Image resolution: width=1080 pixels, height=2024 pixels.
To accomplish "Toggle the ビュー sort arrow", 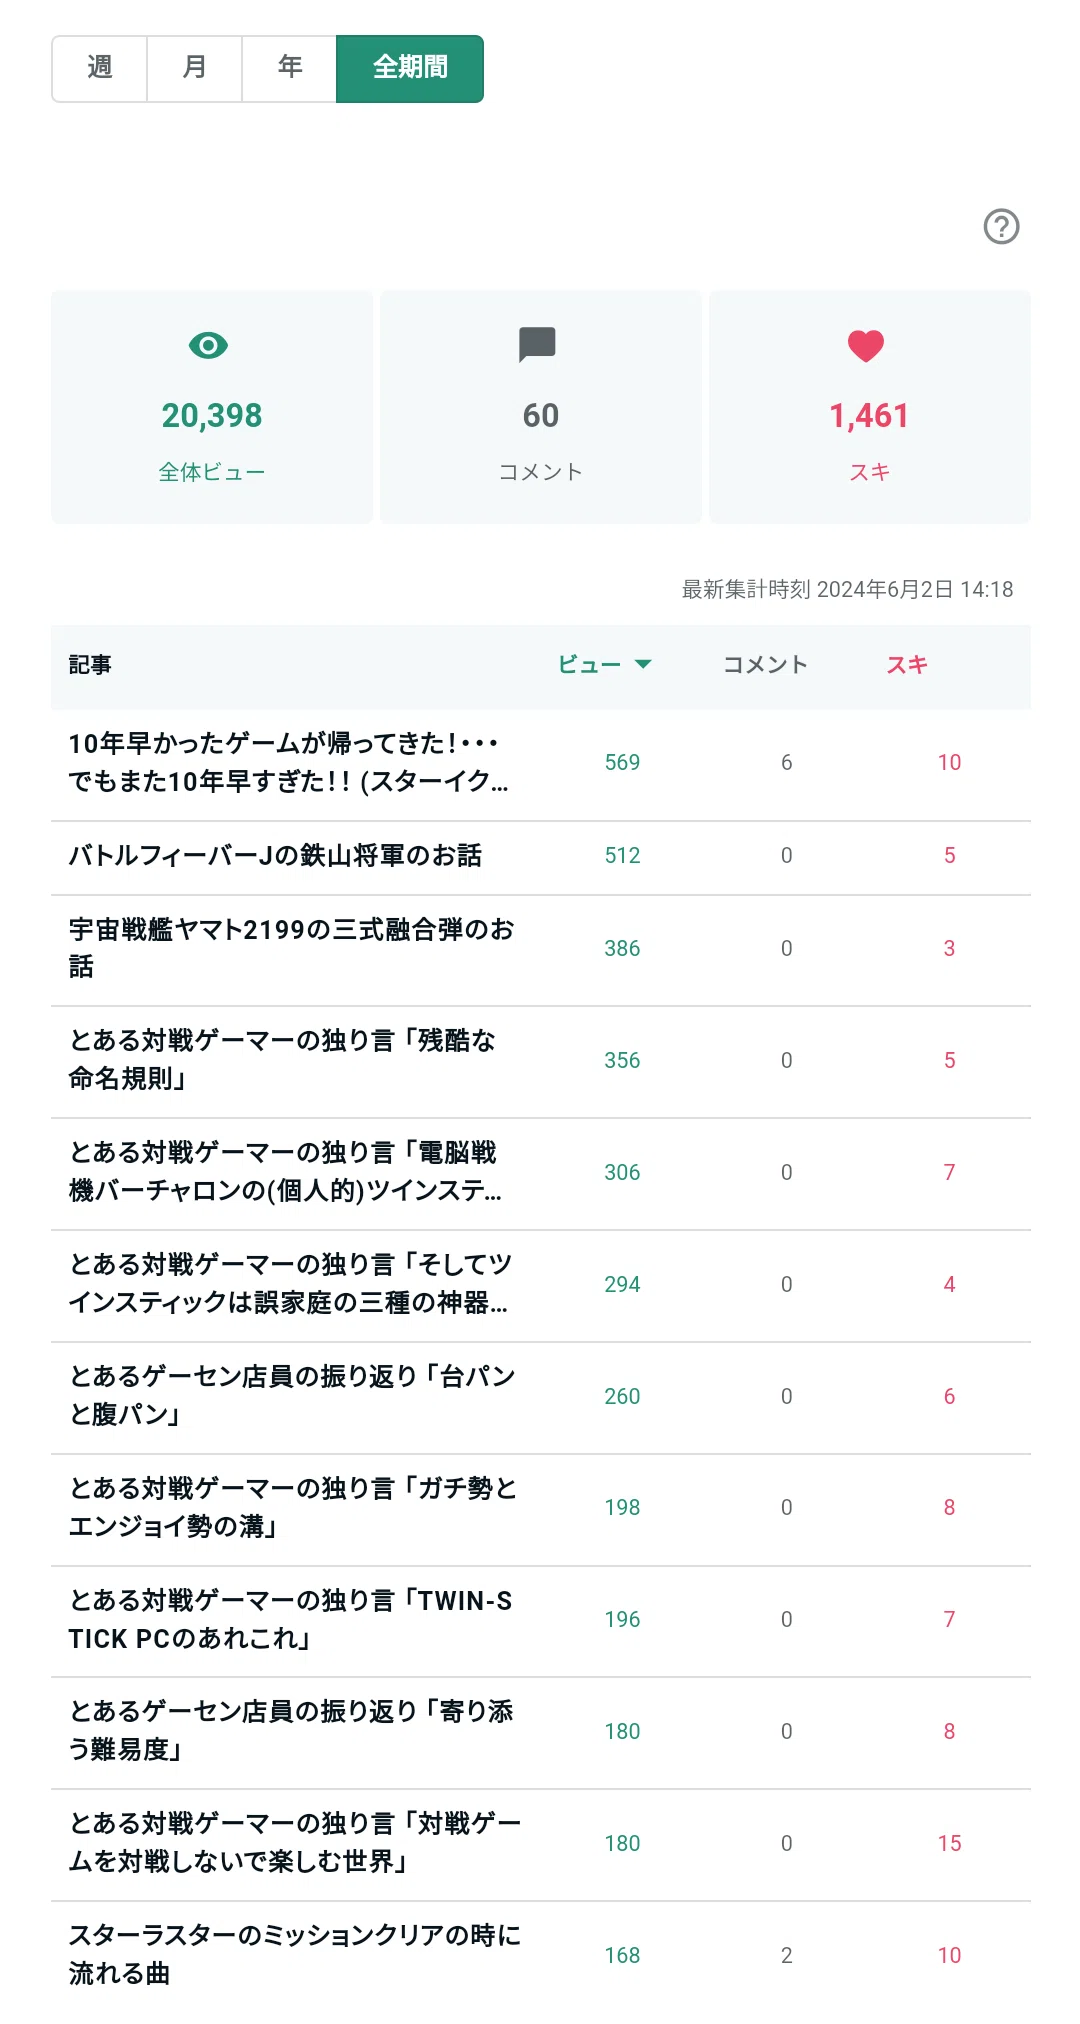I will [x=643, y=664].
